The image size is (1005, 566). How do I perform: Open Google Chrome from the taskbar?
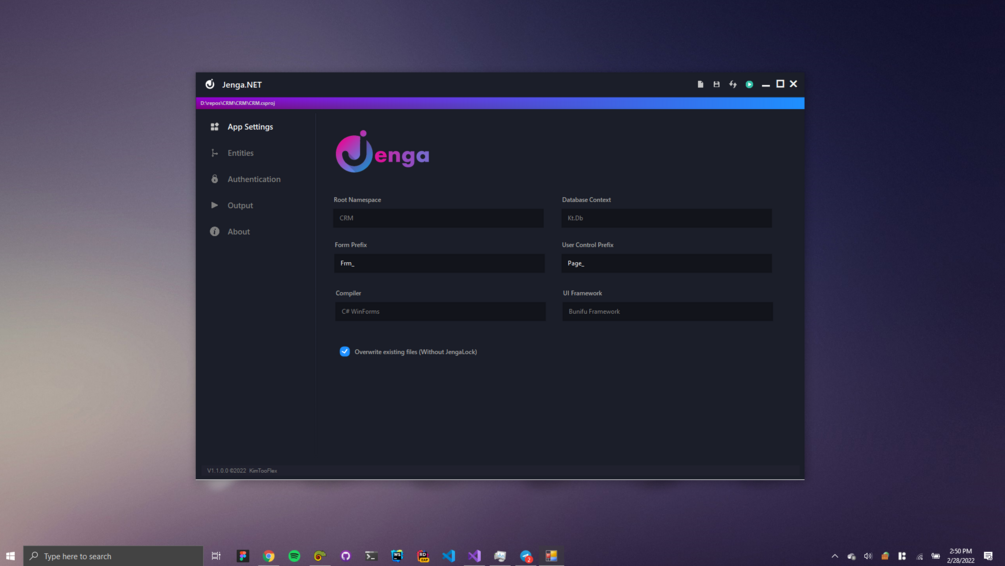[269, 556]
